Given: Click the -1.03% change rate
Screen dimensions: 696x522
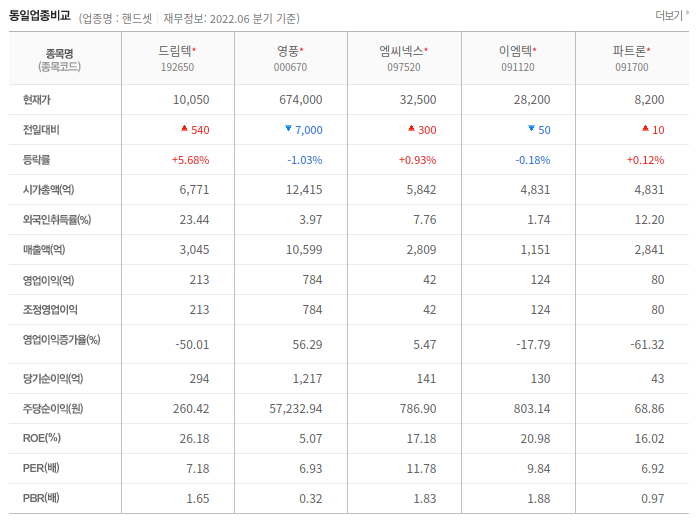Looking at the screenshot, I should point(304,160).
